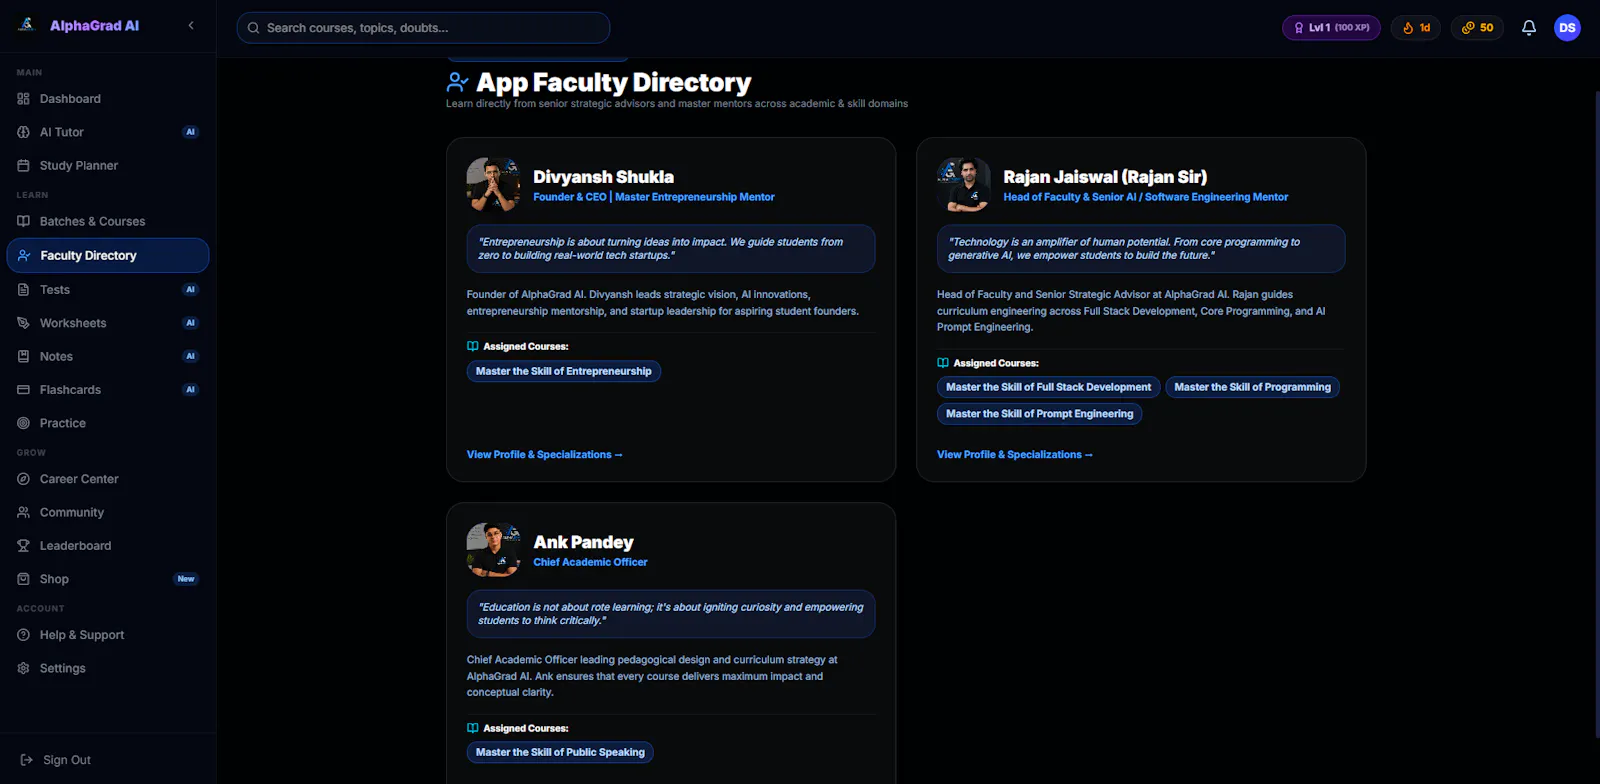Open Help & Support
The height and width of the screenshot is (784, 1600).
108,635
